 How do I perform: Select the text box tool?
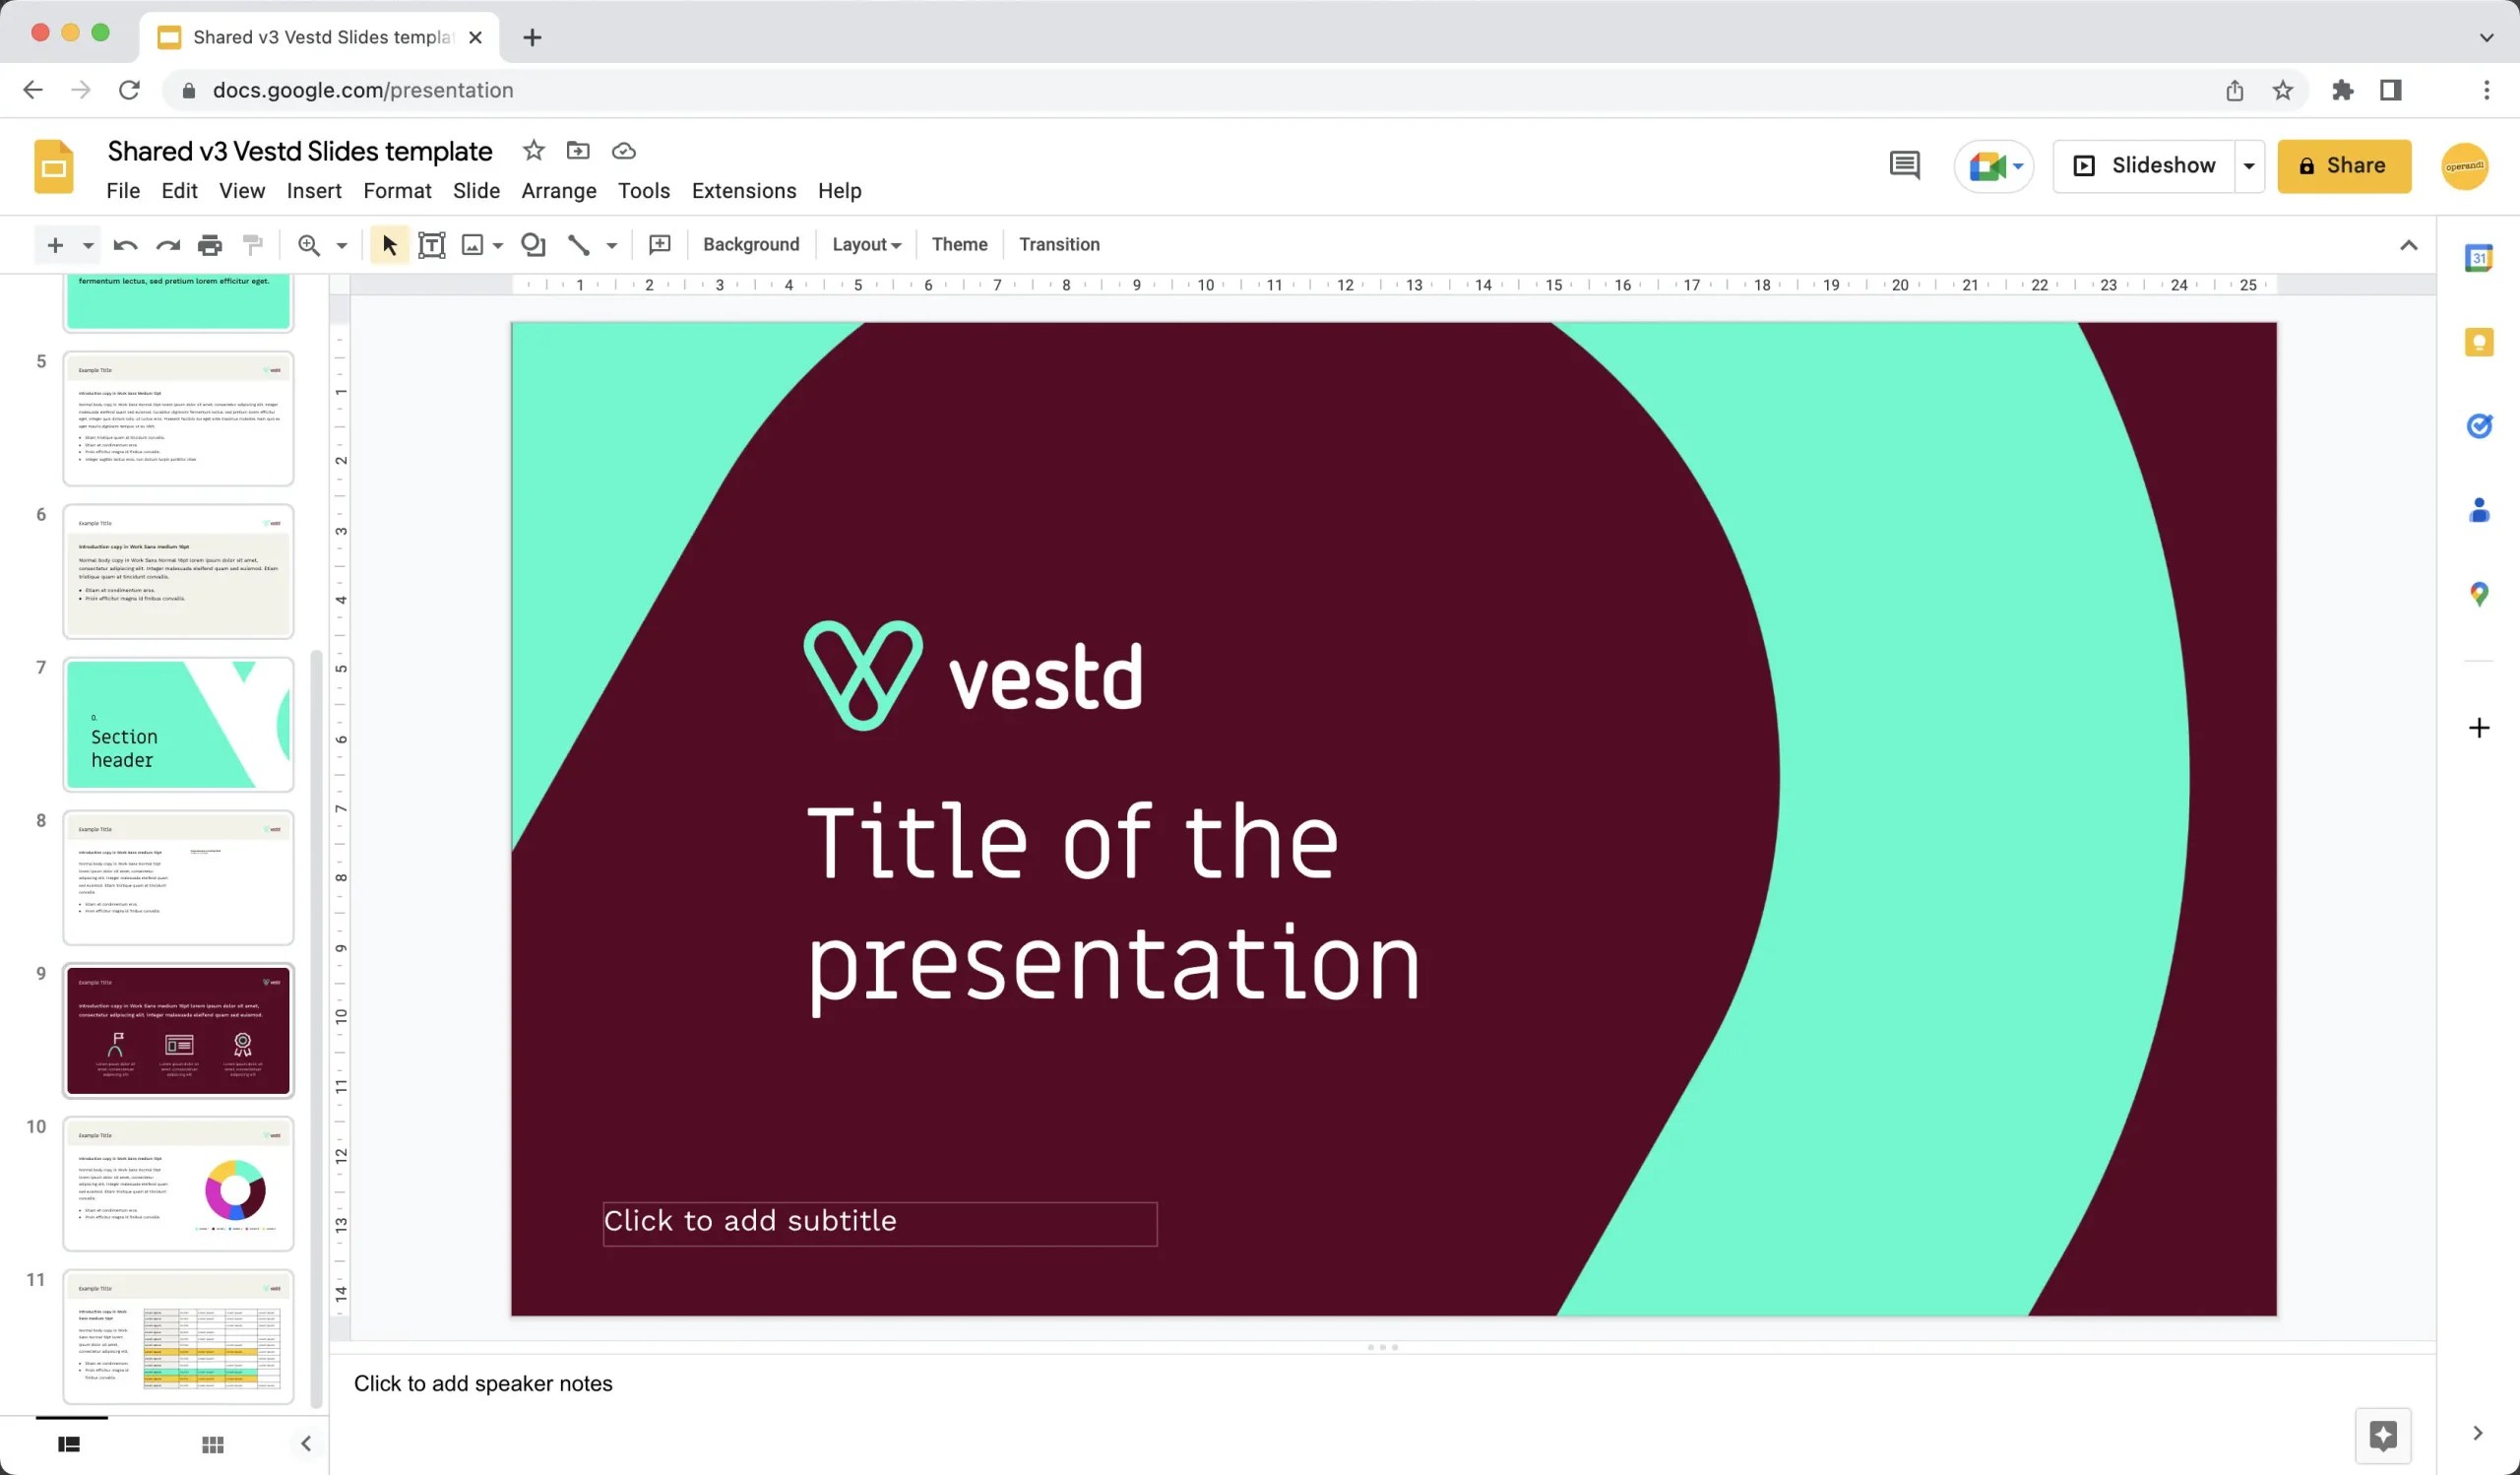pyautogui.click(x=431, y=245)
